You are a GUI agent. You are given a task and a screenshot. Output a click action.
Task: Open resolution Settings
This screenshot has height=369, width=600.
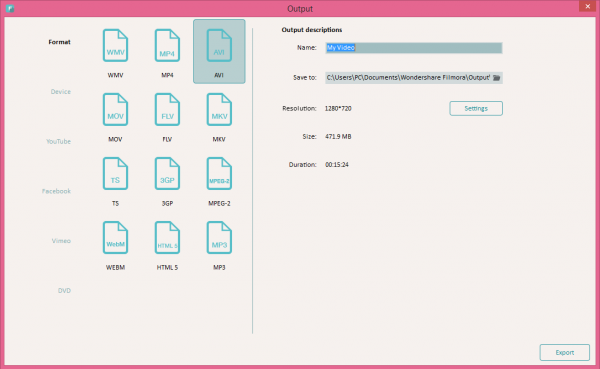(476, 108)
